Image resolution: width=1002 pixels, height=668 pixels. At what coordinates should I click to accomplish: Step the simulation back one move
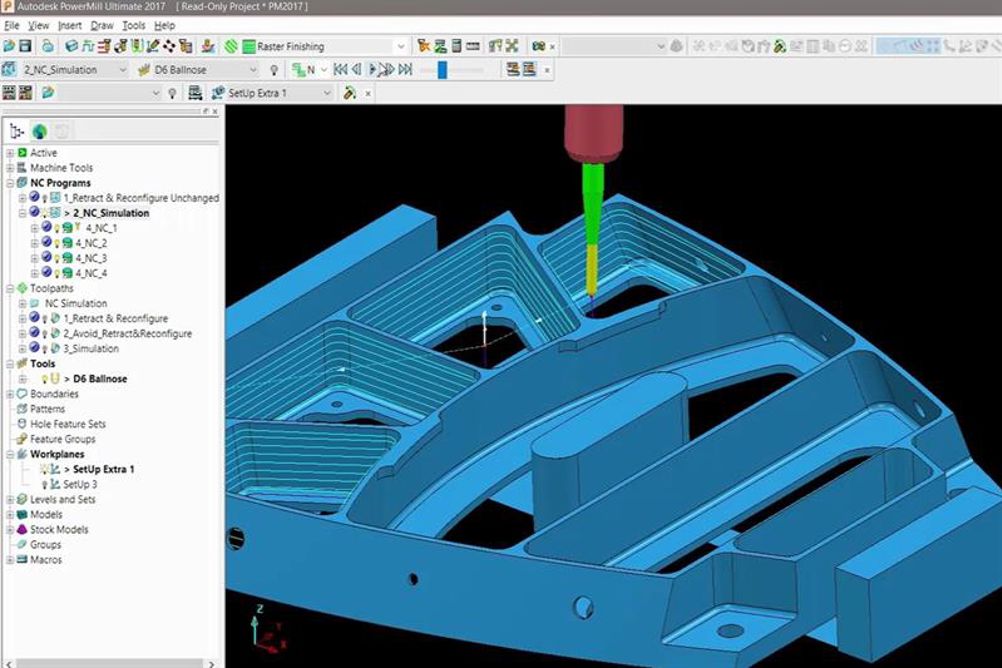(357, 70)
